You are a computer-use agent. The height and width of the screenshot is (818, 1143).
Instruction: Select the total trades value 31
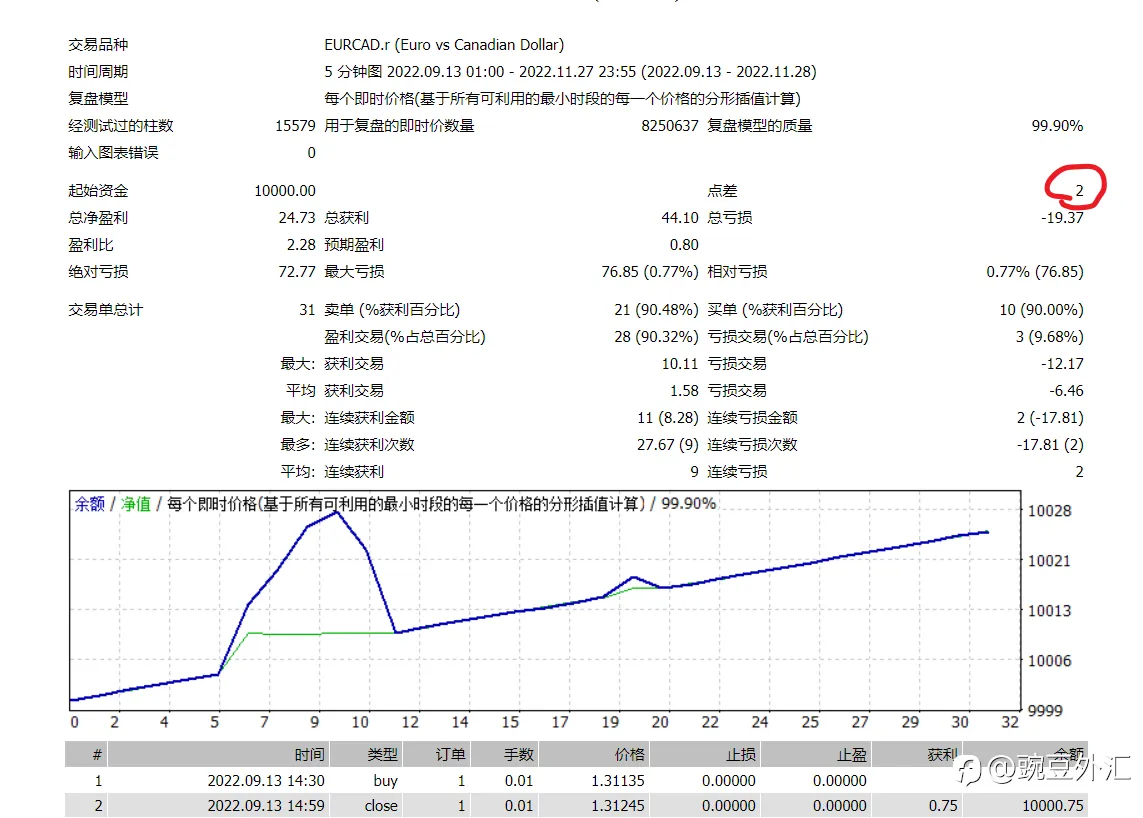pyautogui.click(x=307, y=309)
